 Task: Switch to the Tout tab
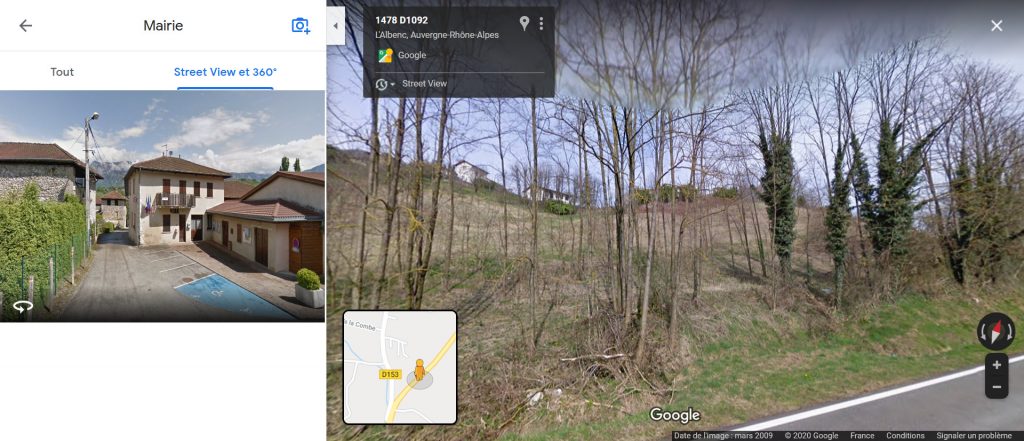(x=62, y=72)
